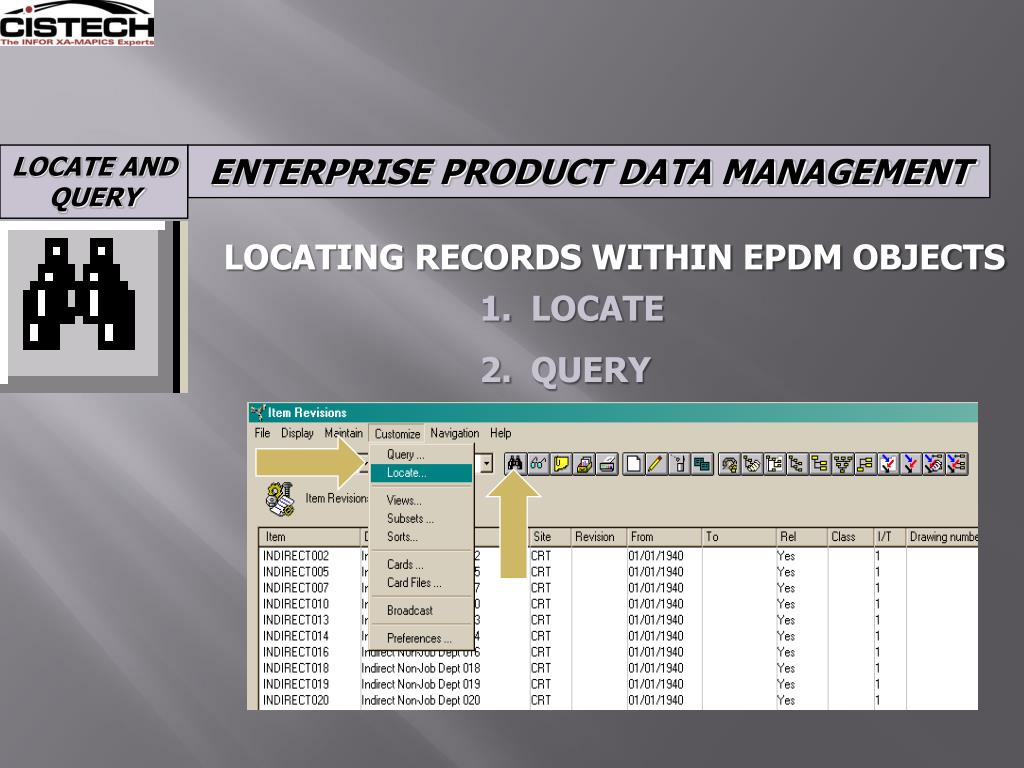Click description Indirect Non-Job Dept 018

tap(421, 668)
